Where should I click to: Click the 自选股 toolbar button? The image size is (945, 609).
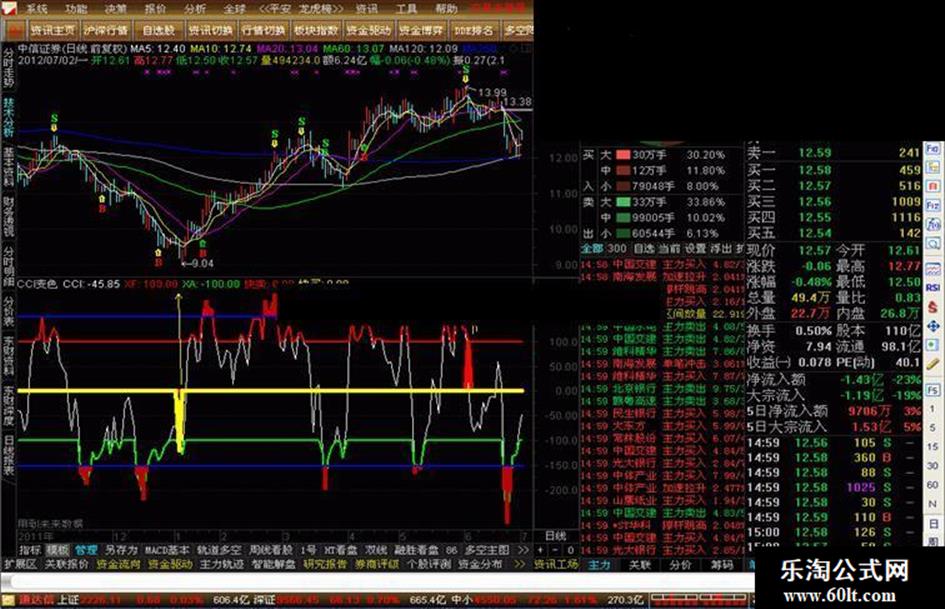158,30
